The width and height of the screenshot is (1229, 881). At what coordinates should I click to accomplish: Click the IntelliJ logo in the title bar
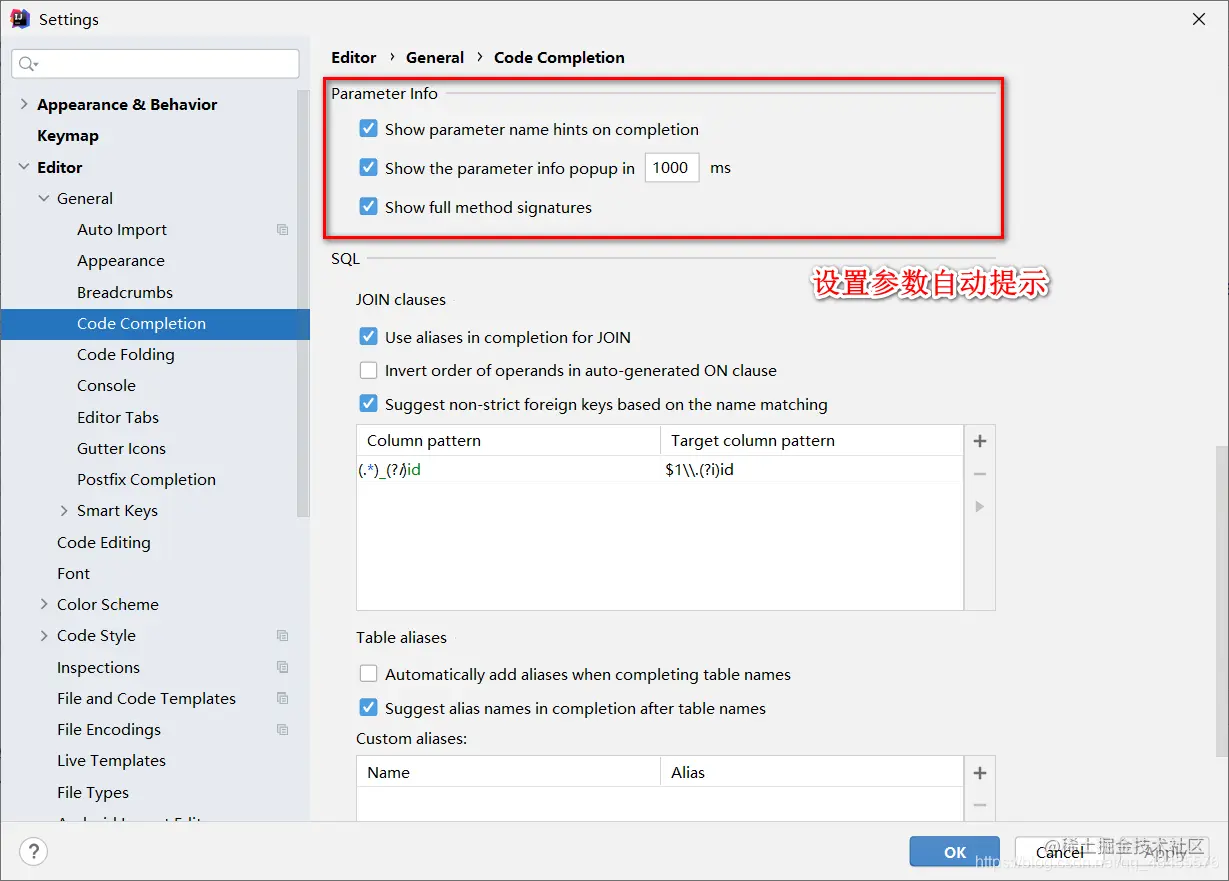pyautogui.click(x=20, y=19)
